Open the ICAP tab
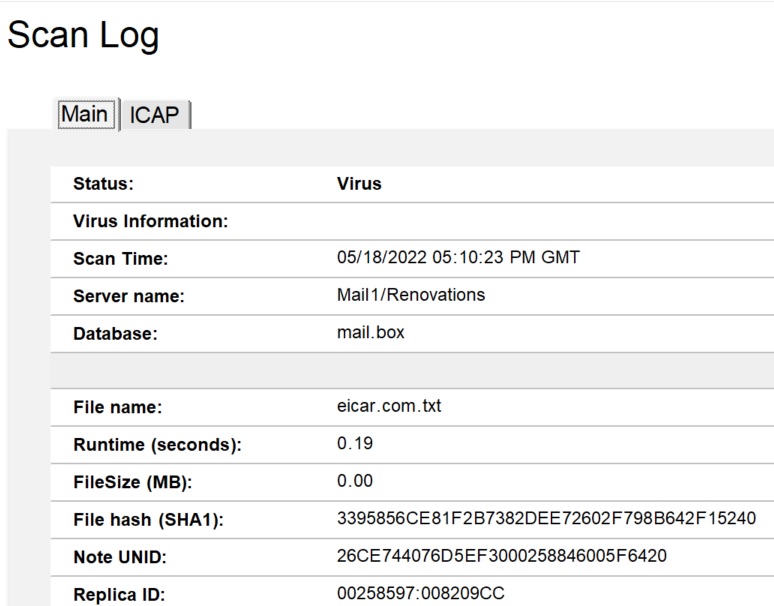 tap(155, 115)
